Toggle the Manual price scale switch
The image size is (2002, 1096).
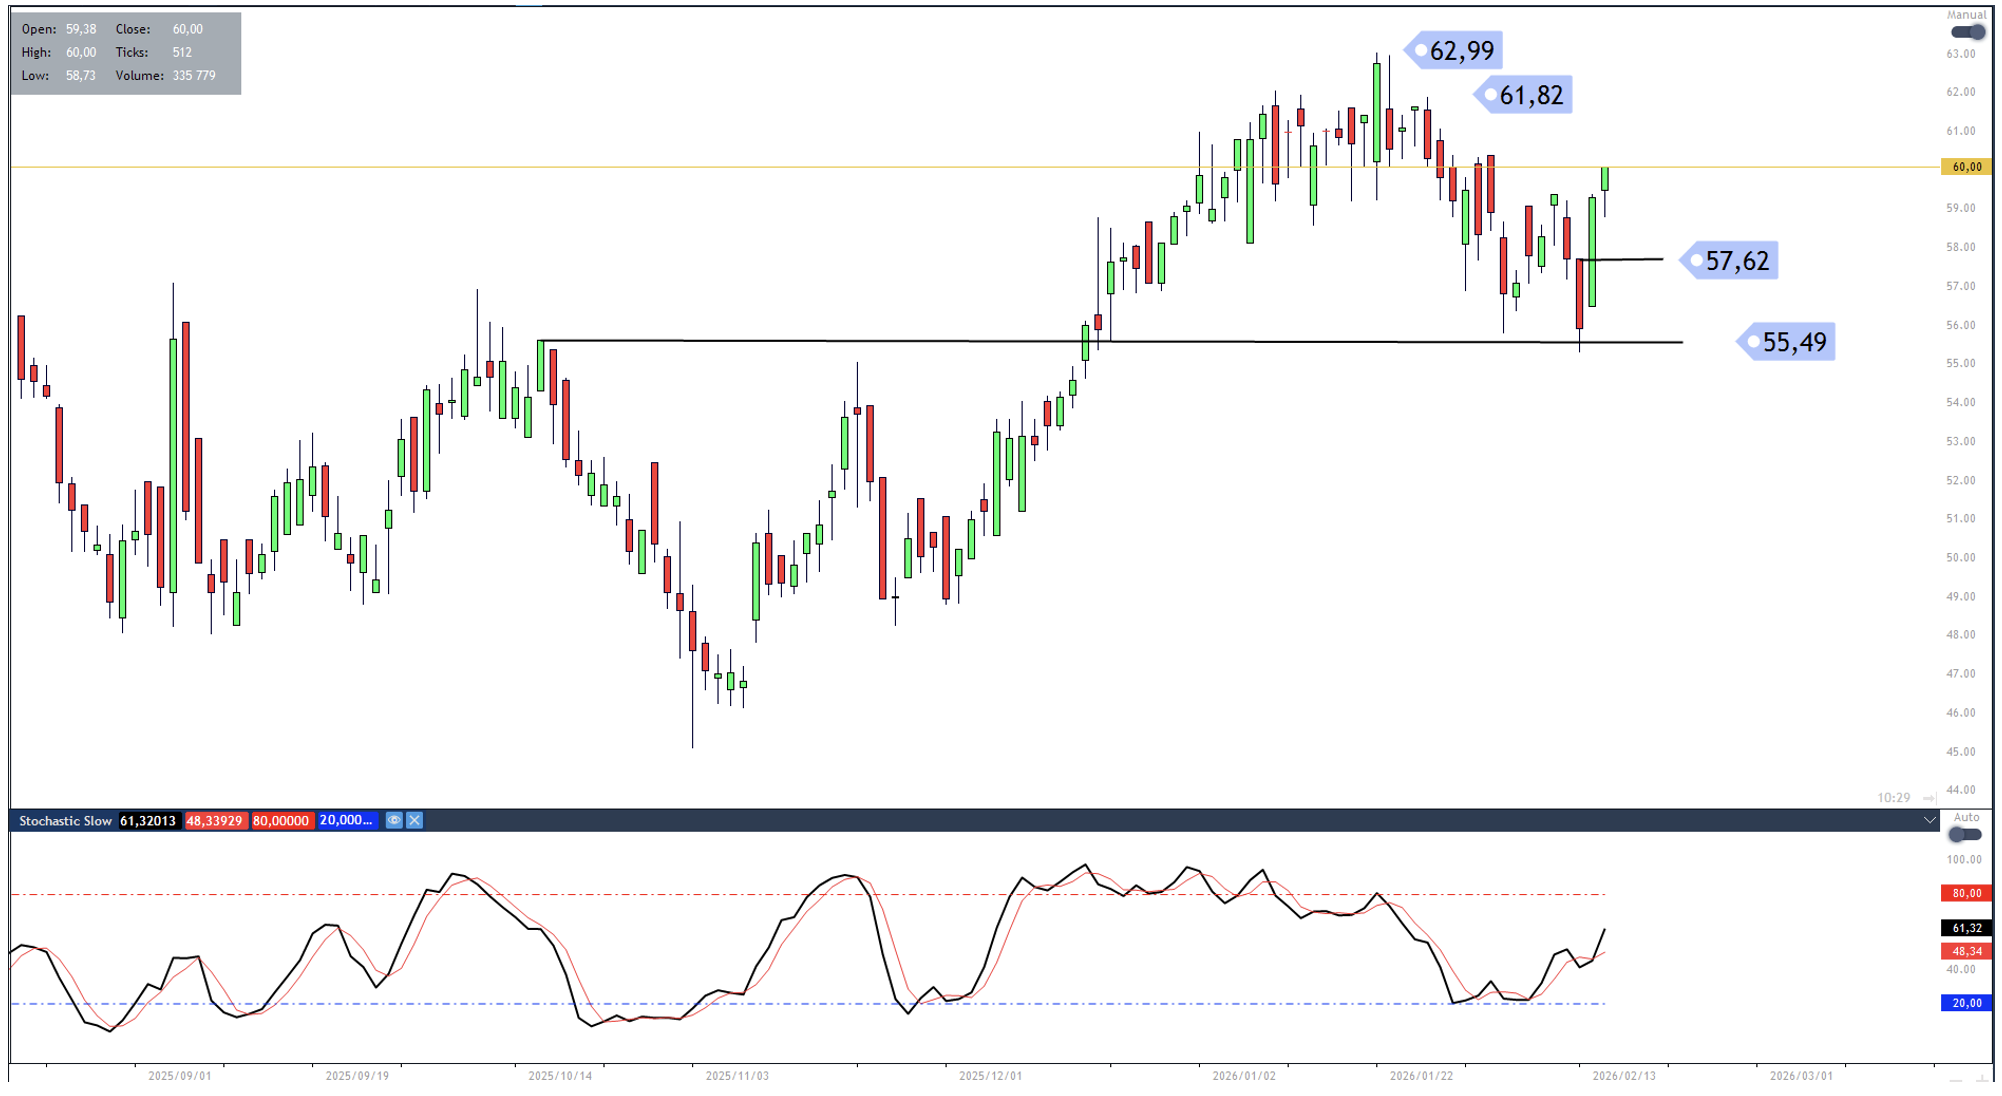(x=1967, y=32)
